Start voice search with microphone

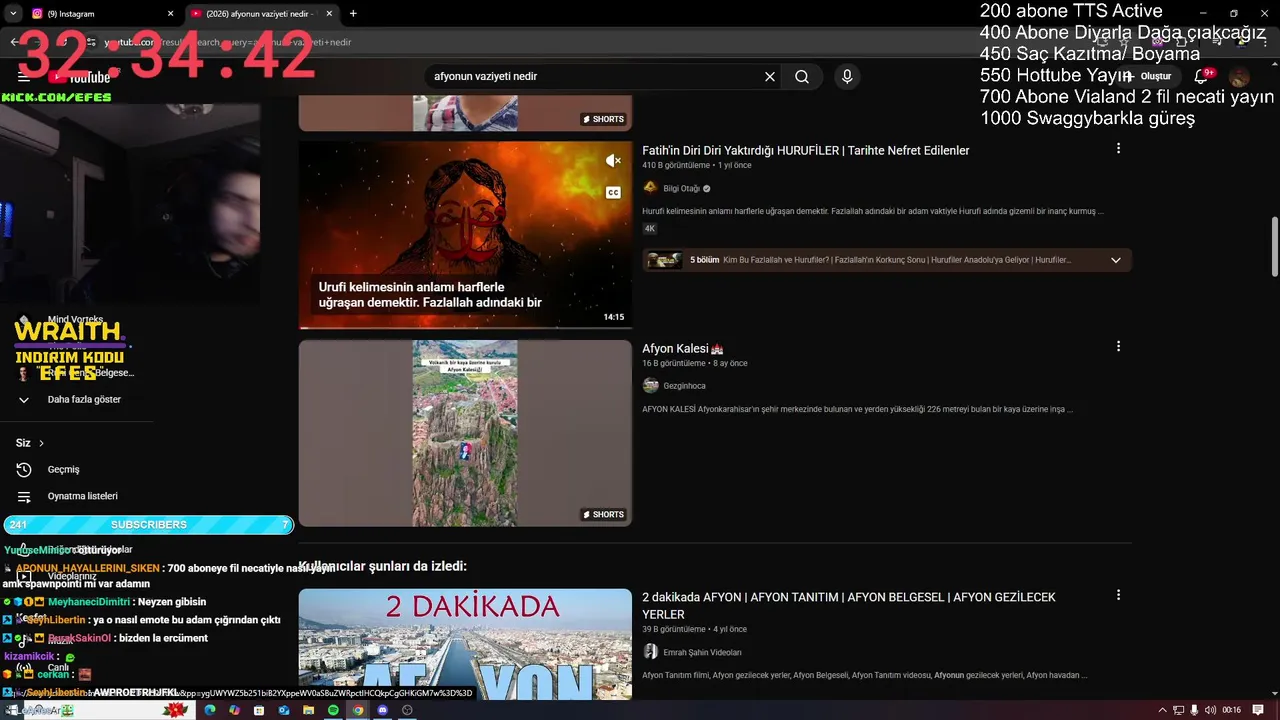847,76
